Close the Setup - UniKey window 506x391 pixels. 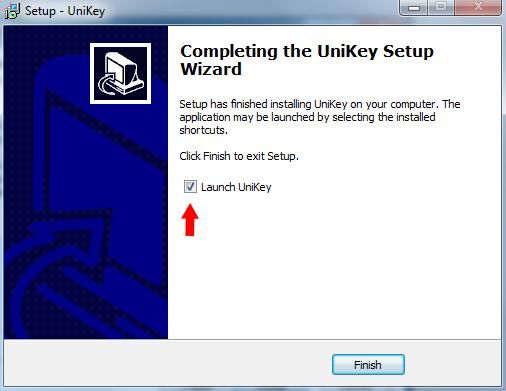tap(478, 7)
